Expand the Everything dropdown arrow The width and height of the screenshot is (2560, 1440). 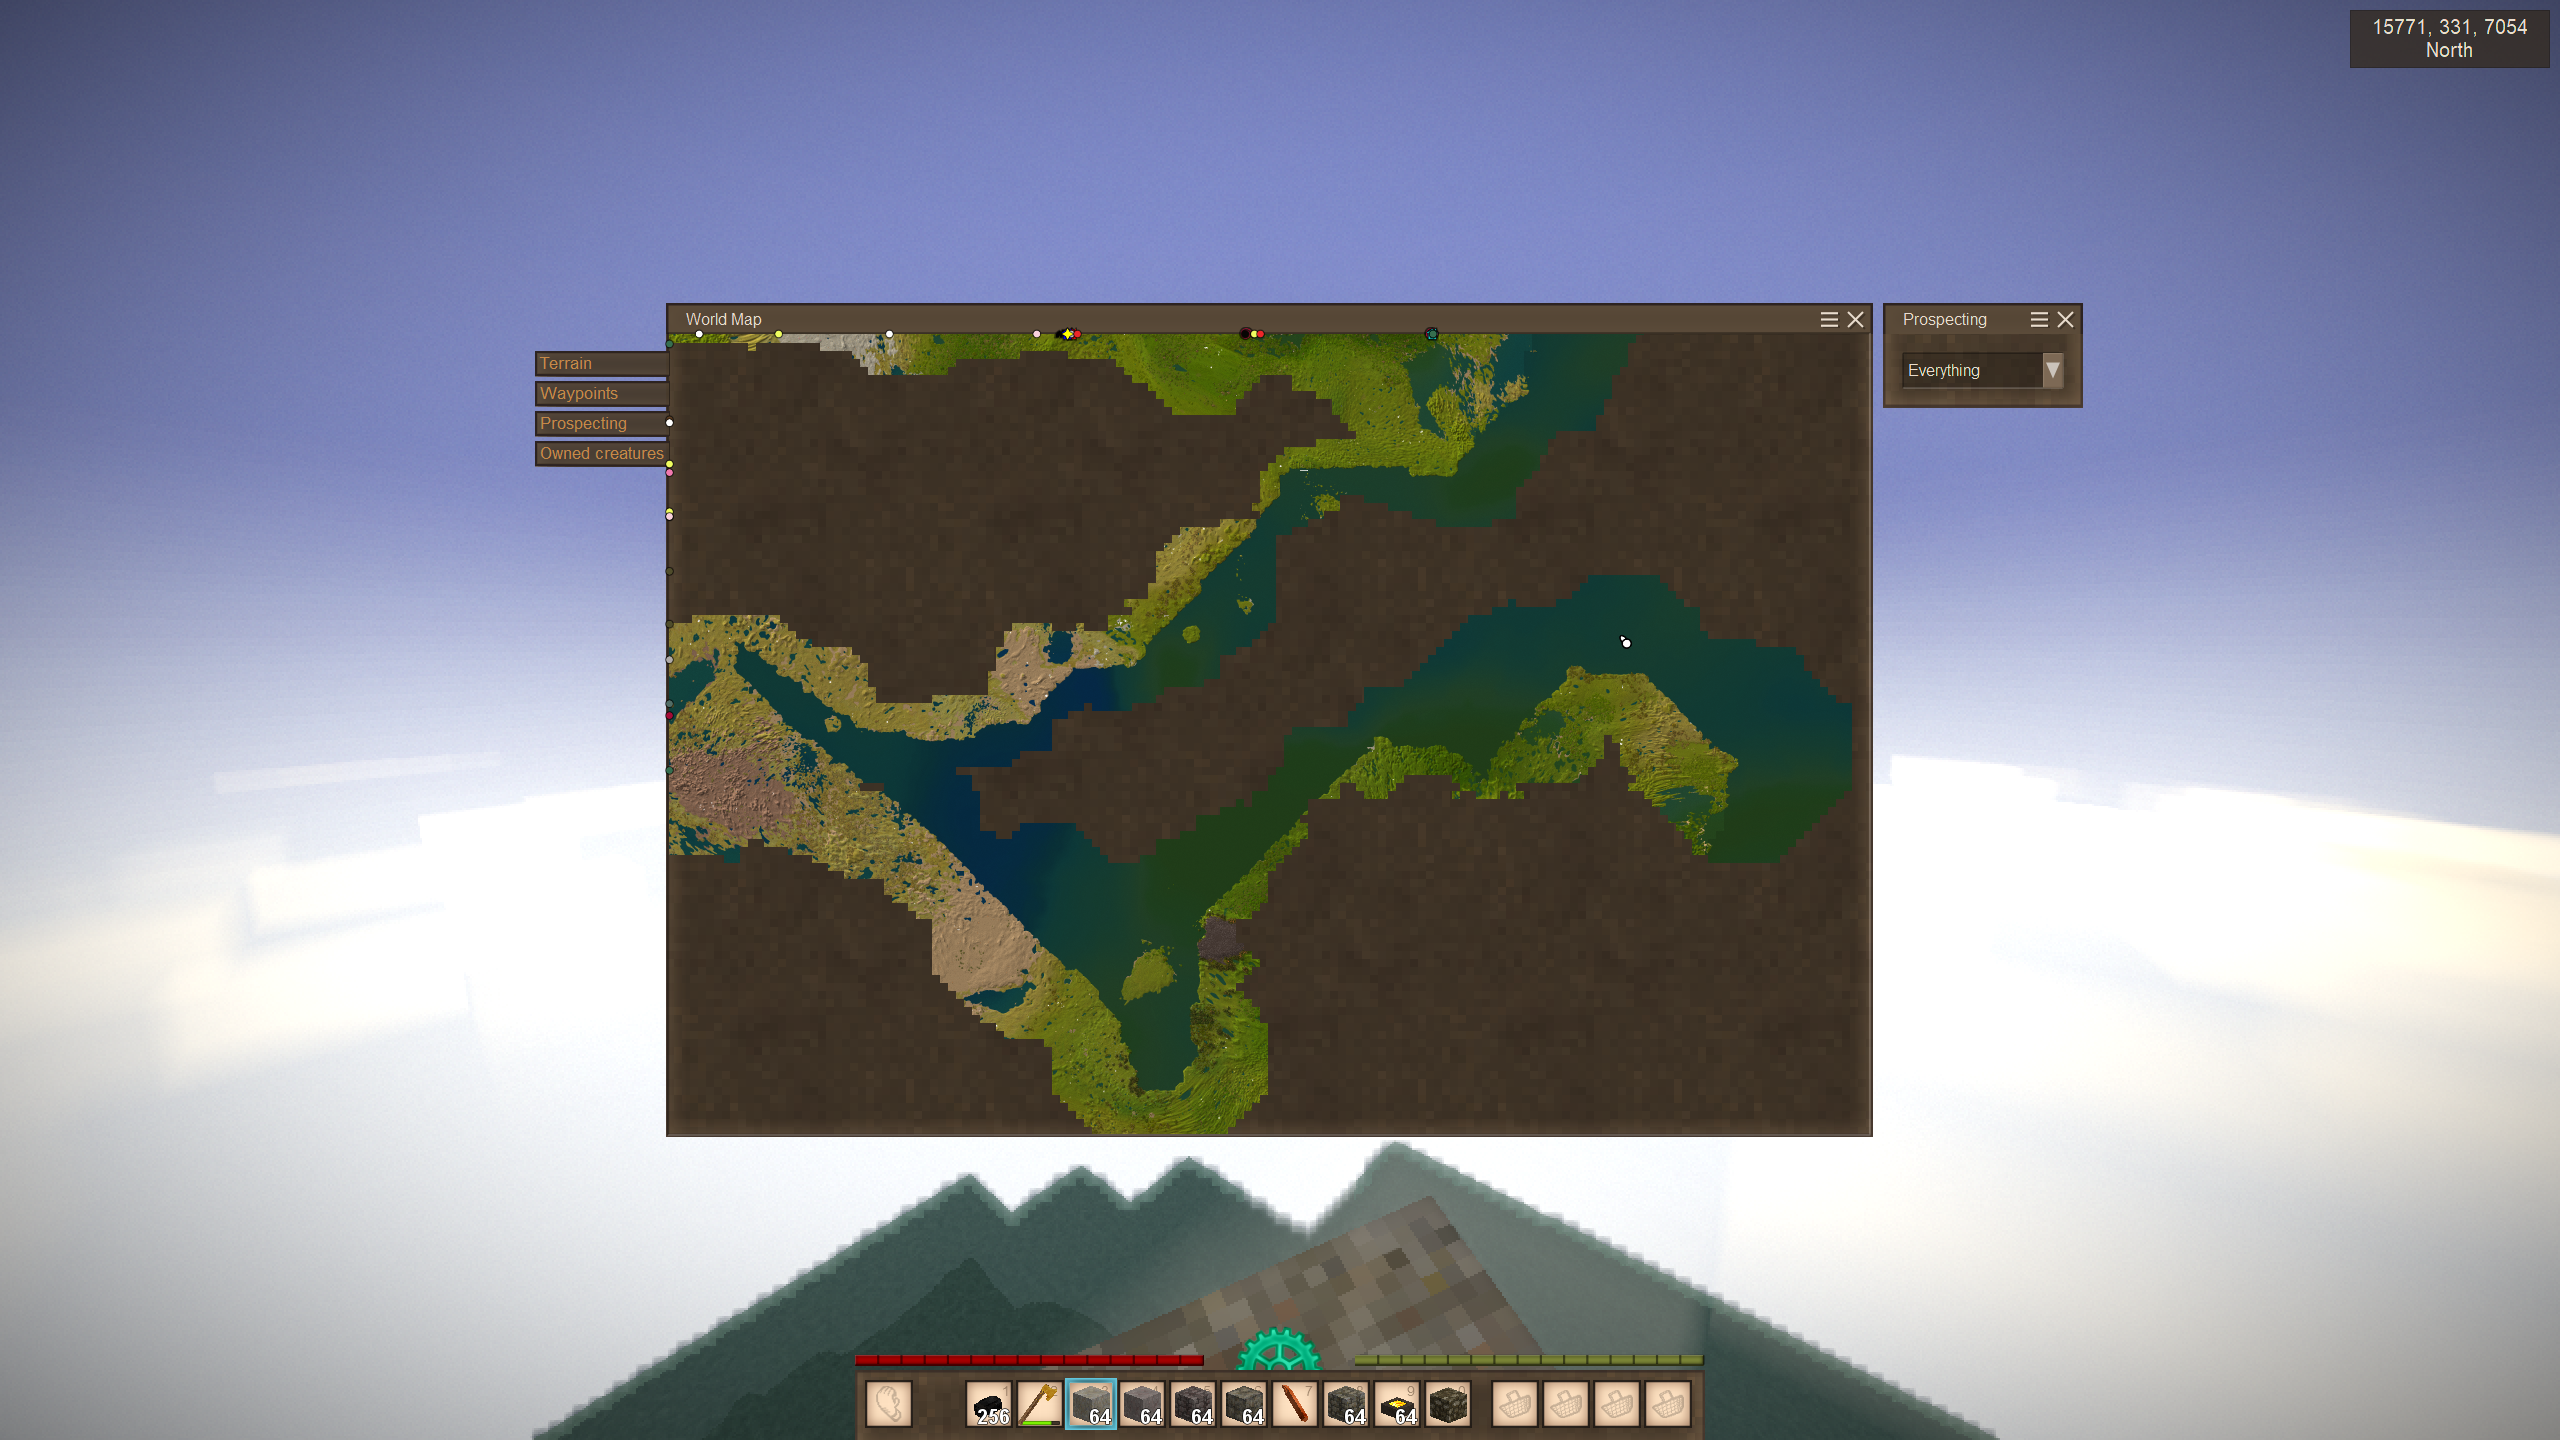point(2052,370)
